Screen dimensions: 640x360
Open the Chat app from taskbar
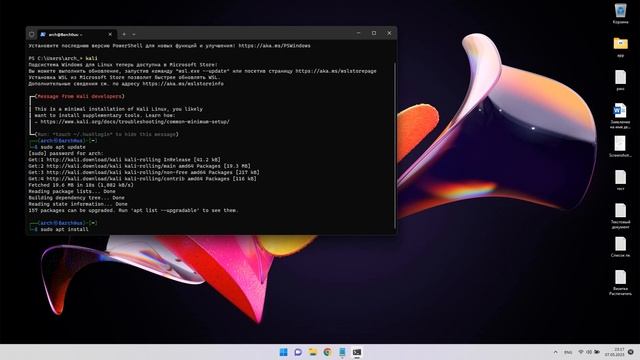[298, 352]
